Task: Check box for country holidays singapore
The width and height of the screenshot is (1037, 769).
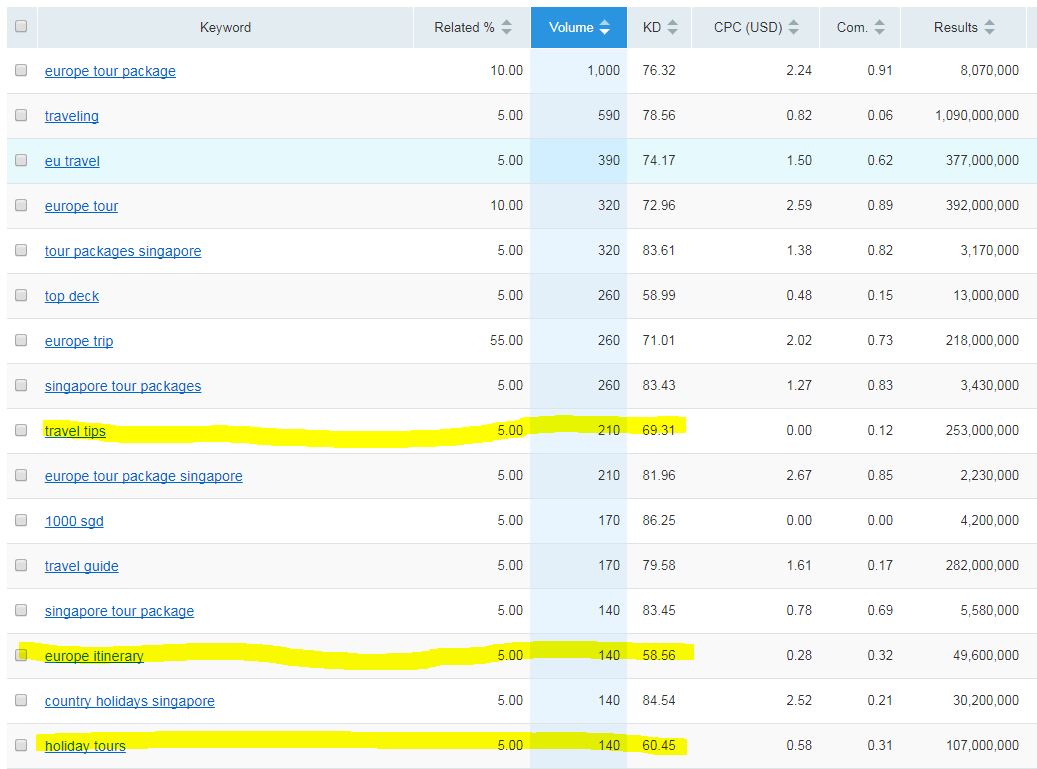Action: [21, 700]
